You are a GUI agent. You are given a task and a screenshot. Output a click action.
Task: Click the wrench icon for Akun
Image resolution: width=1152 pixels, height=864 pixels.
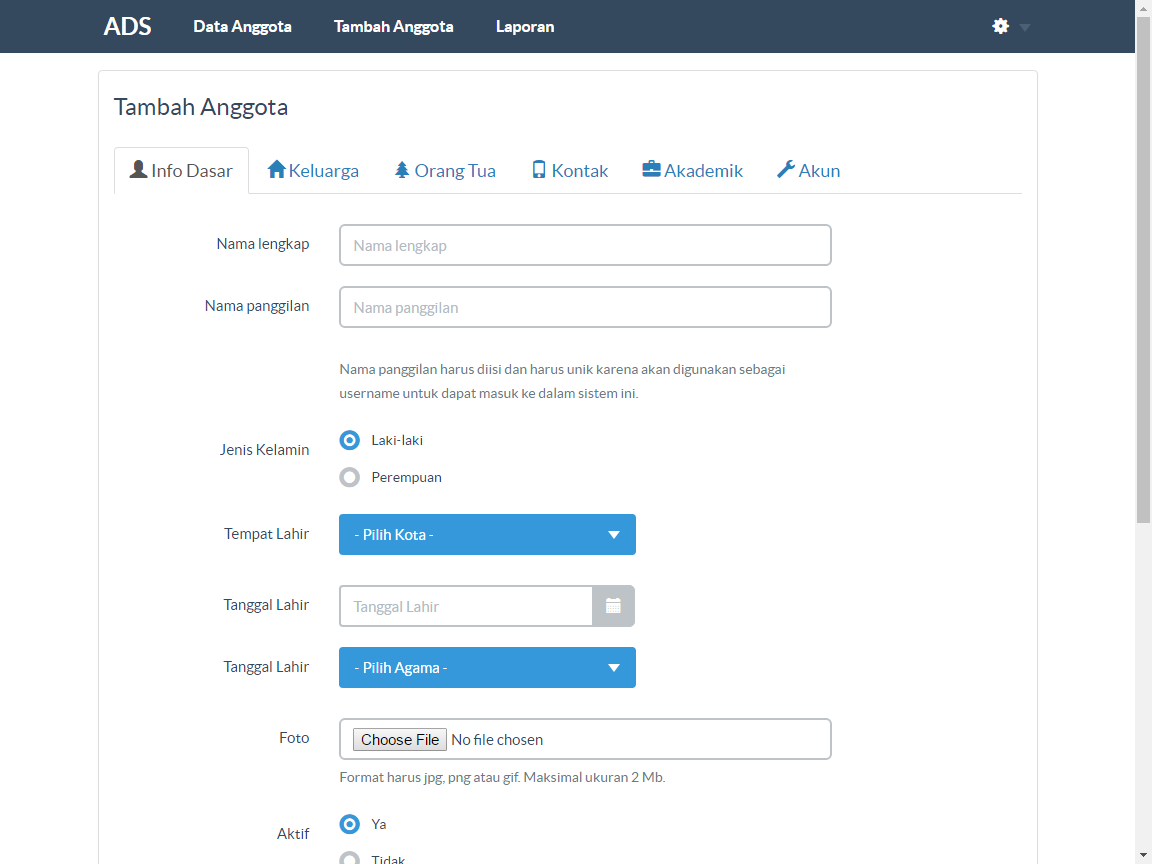tap(786, 170)
